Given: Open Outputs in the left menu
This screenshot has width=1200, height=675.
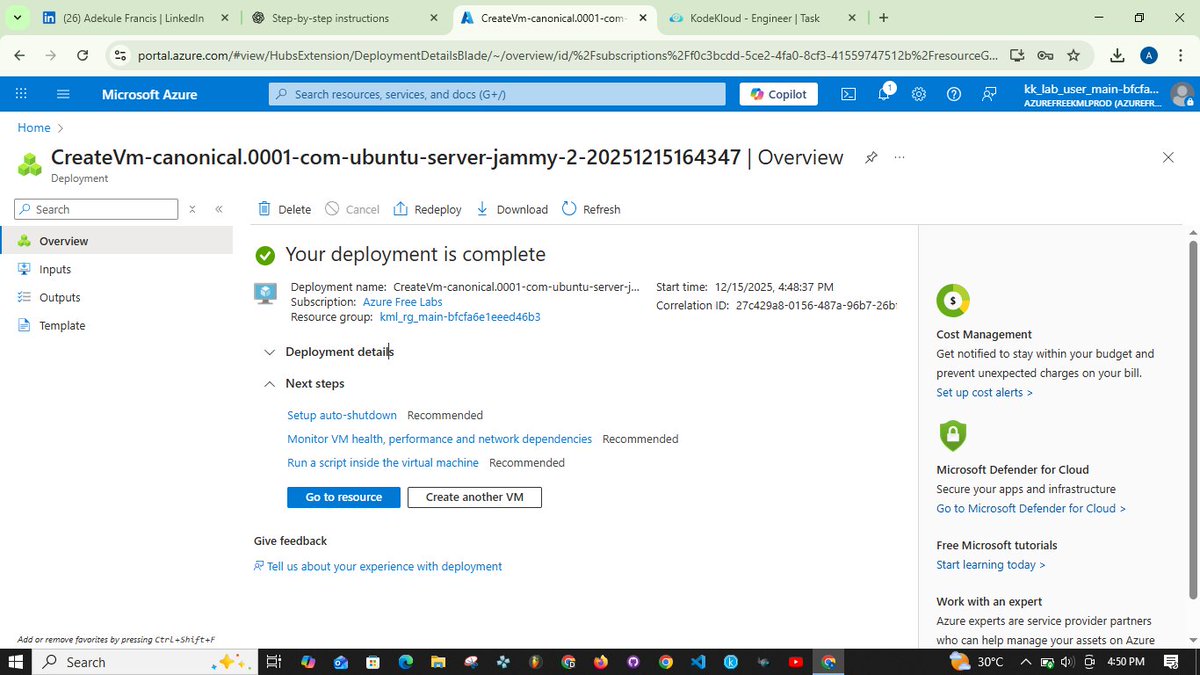Looking at the screenshot, I should coord(116,297).
